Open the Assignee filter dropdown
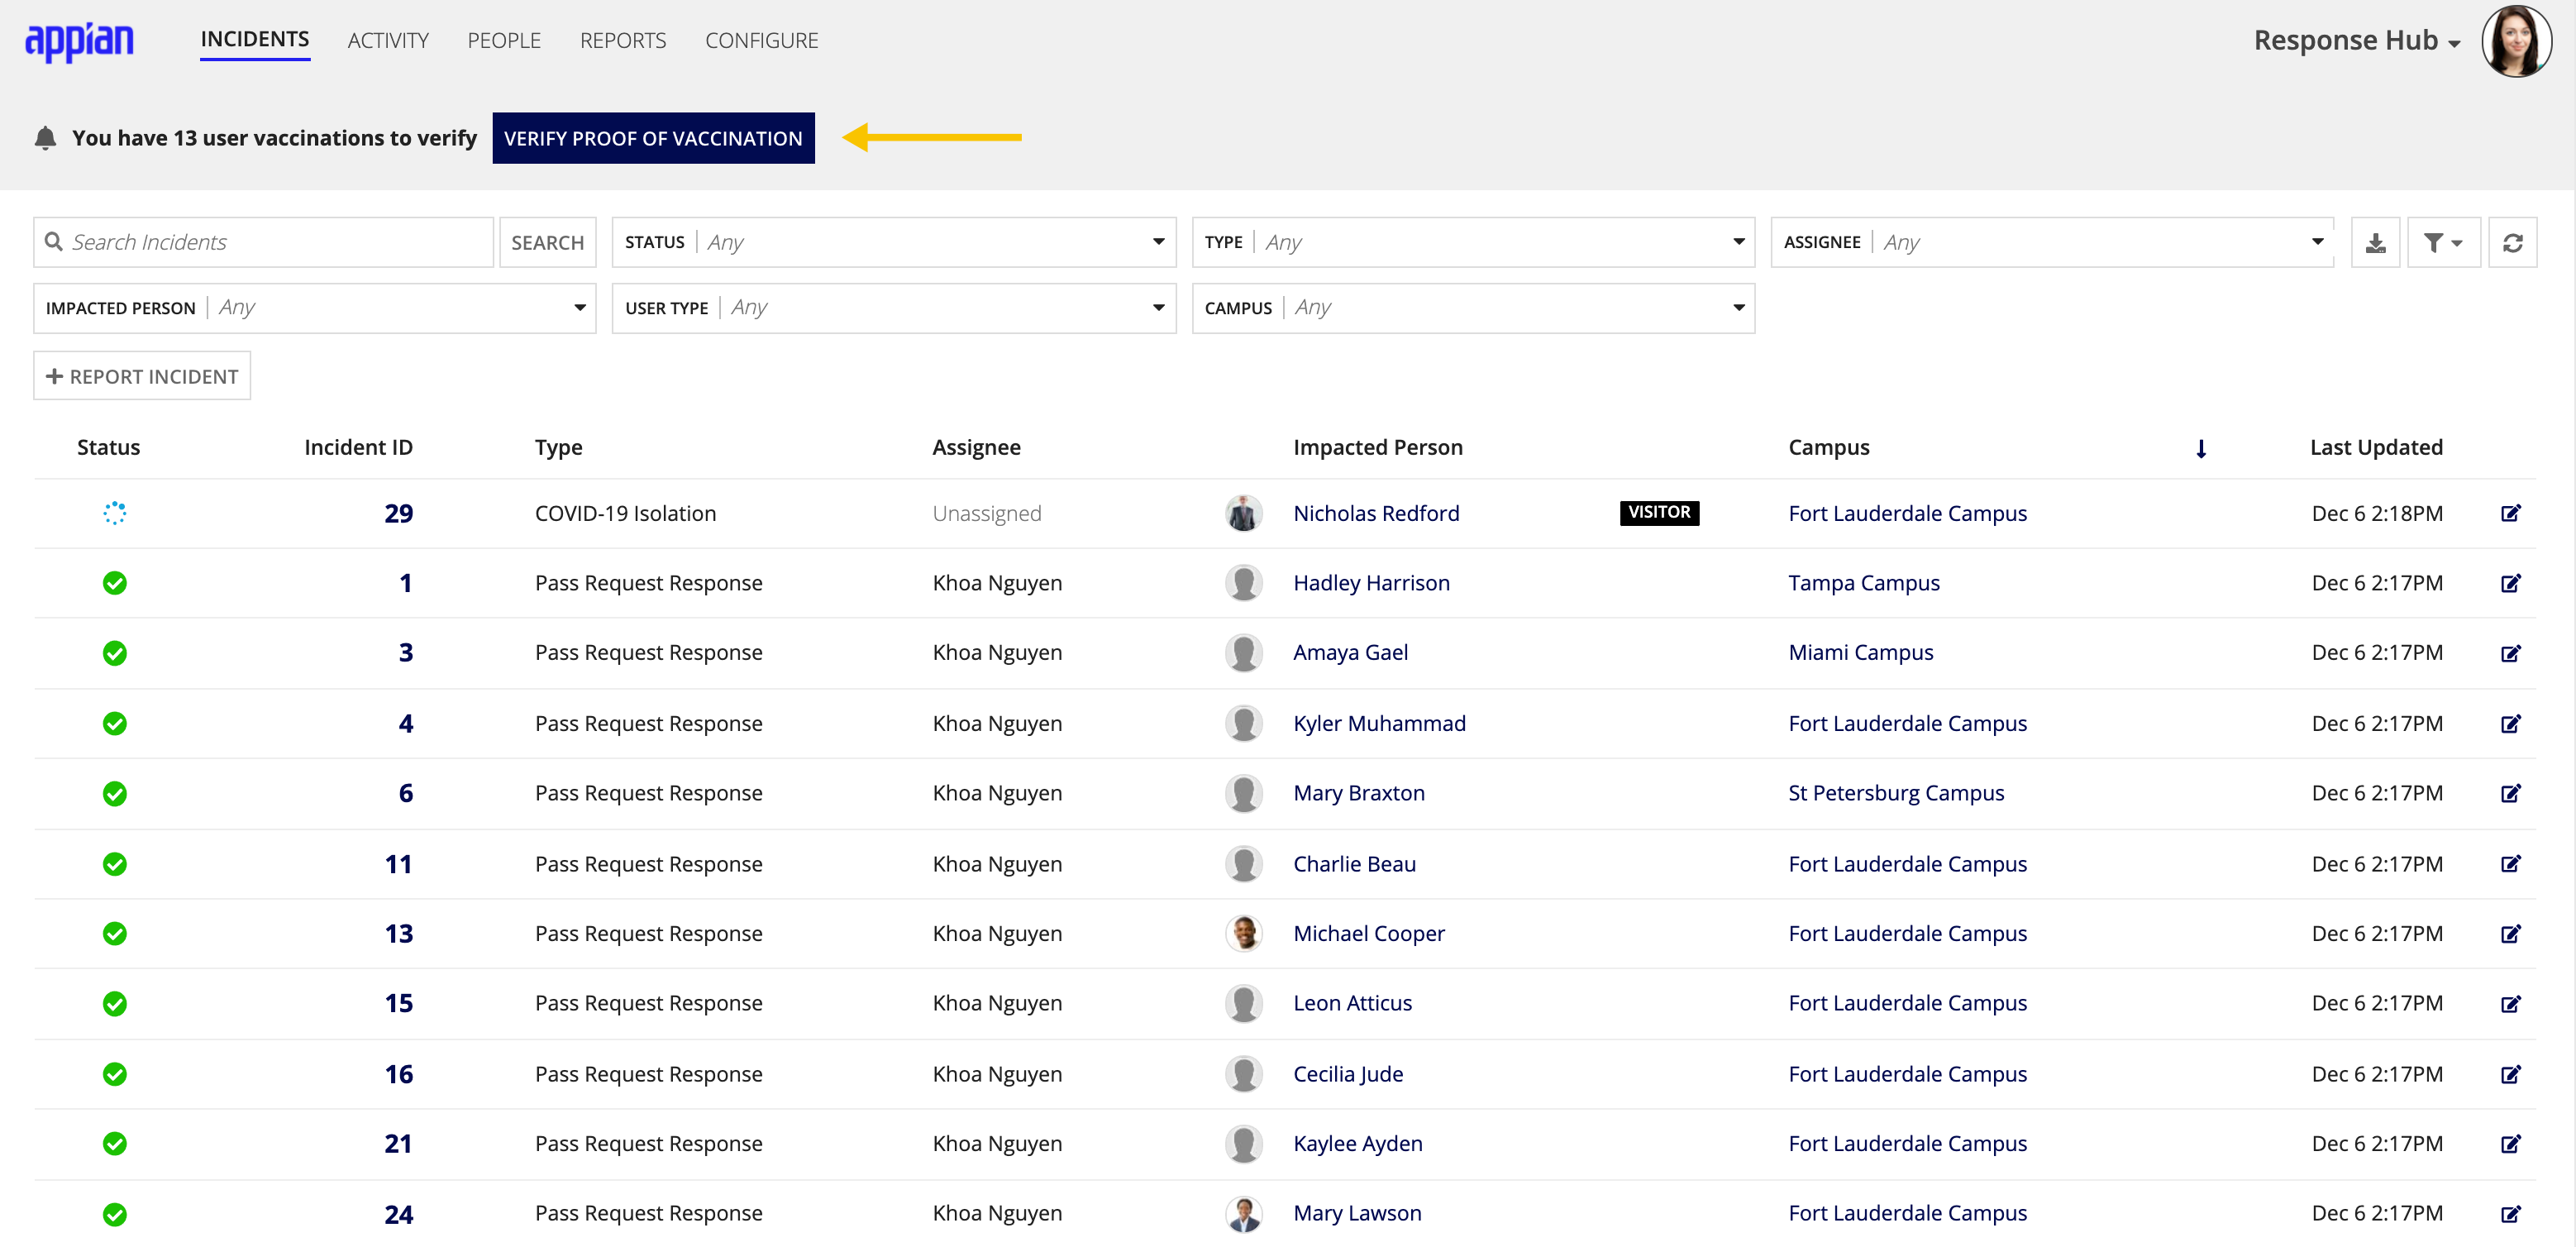This screenshot has width=2576, height=1247. click(2052, 242)
